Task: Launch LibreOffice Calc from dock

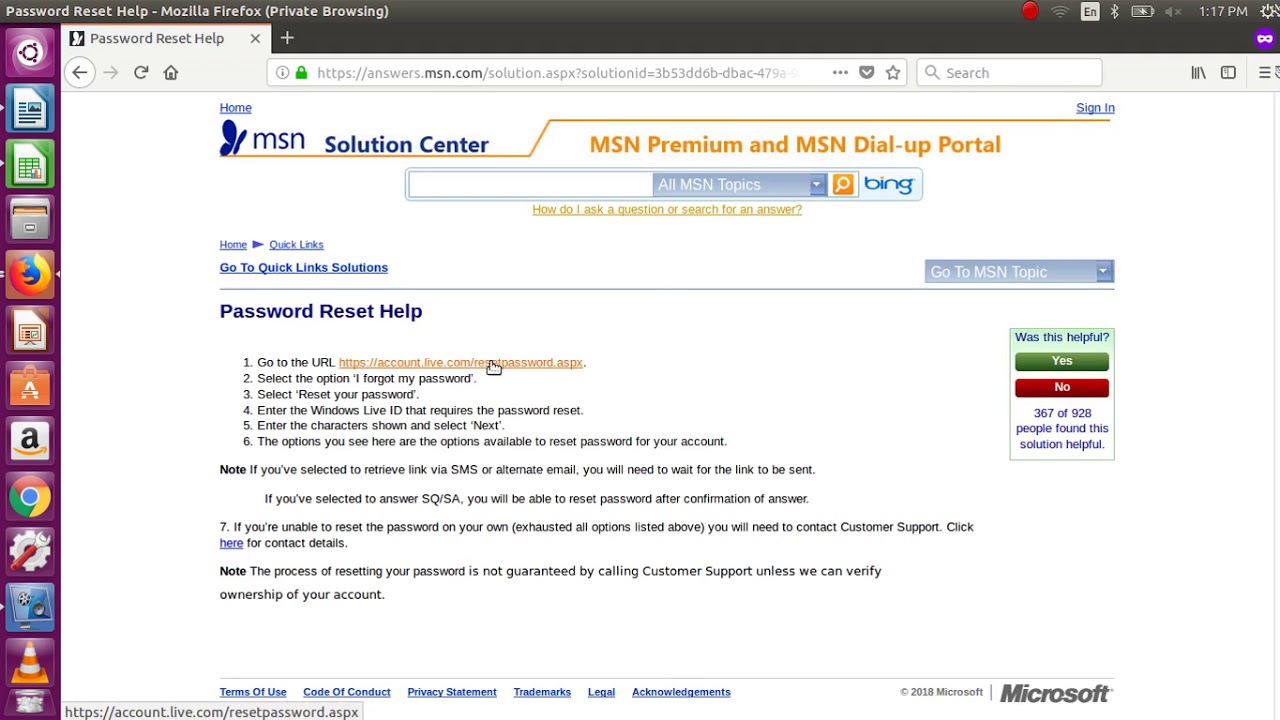Action: [30, 164]
